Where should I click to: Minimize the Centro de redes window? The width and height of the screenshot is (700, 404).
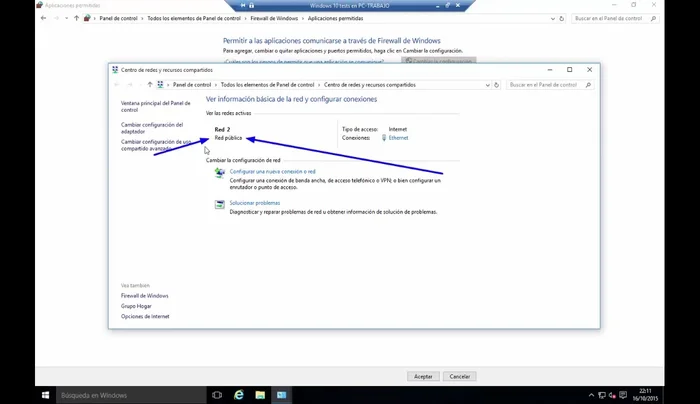(x=550, y=70)
